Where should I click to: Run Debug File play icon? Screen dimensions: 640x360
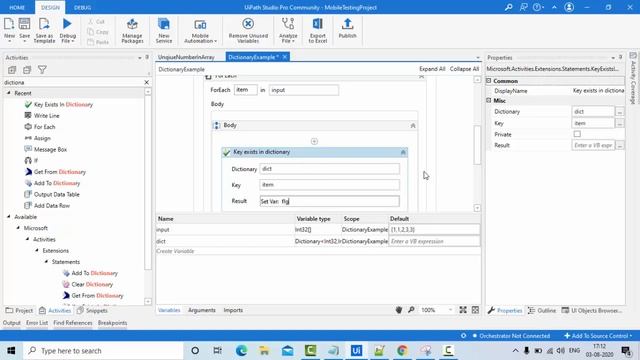click(x=67, y=30)
